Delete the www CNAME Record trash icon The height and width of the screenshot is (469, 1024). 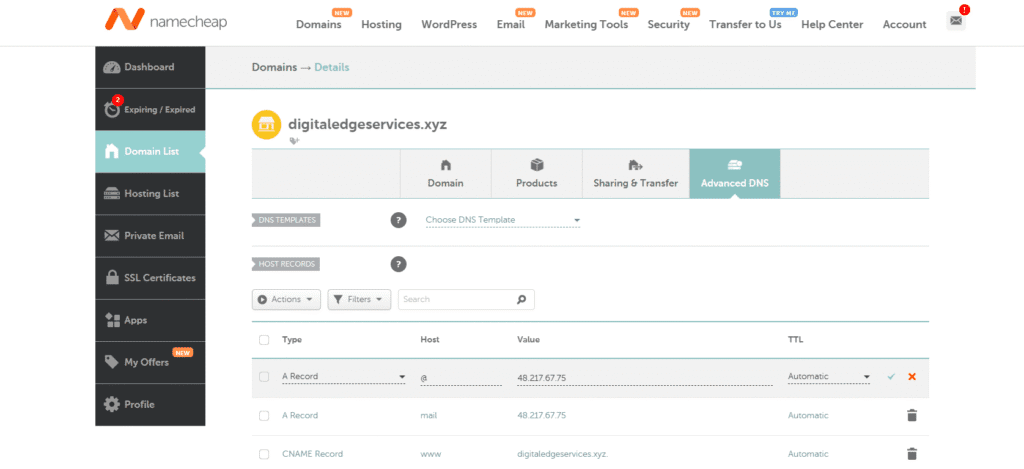(x=912, y=454)
